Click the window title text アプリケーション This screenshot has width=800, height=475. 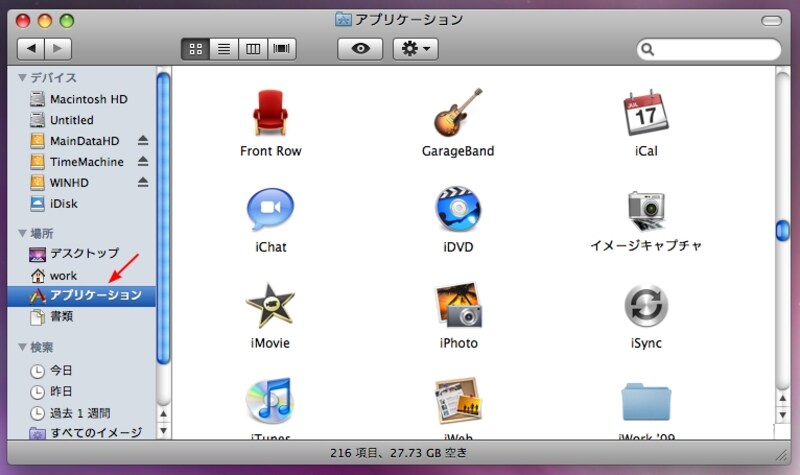click(409, 19)
